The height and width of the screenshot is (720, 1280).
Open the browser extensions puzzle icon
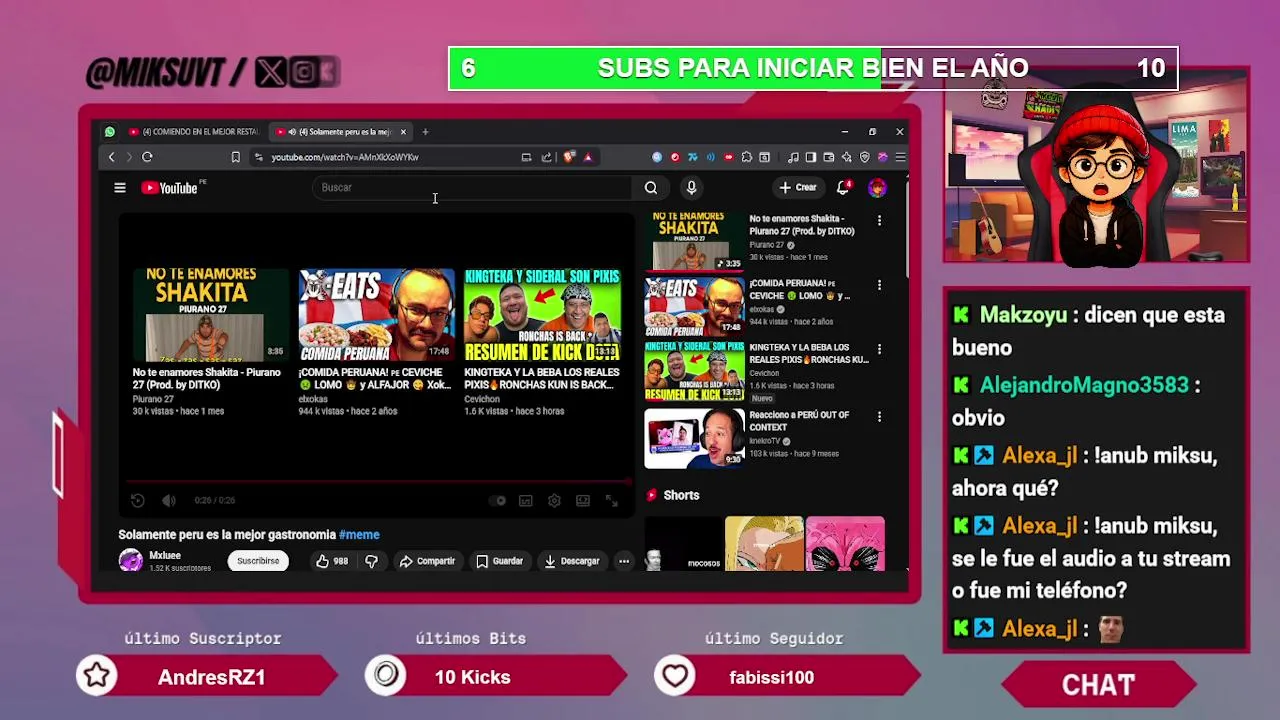coord(746,157)
